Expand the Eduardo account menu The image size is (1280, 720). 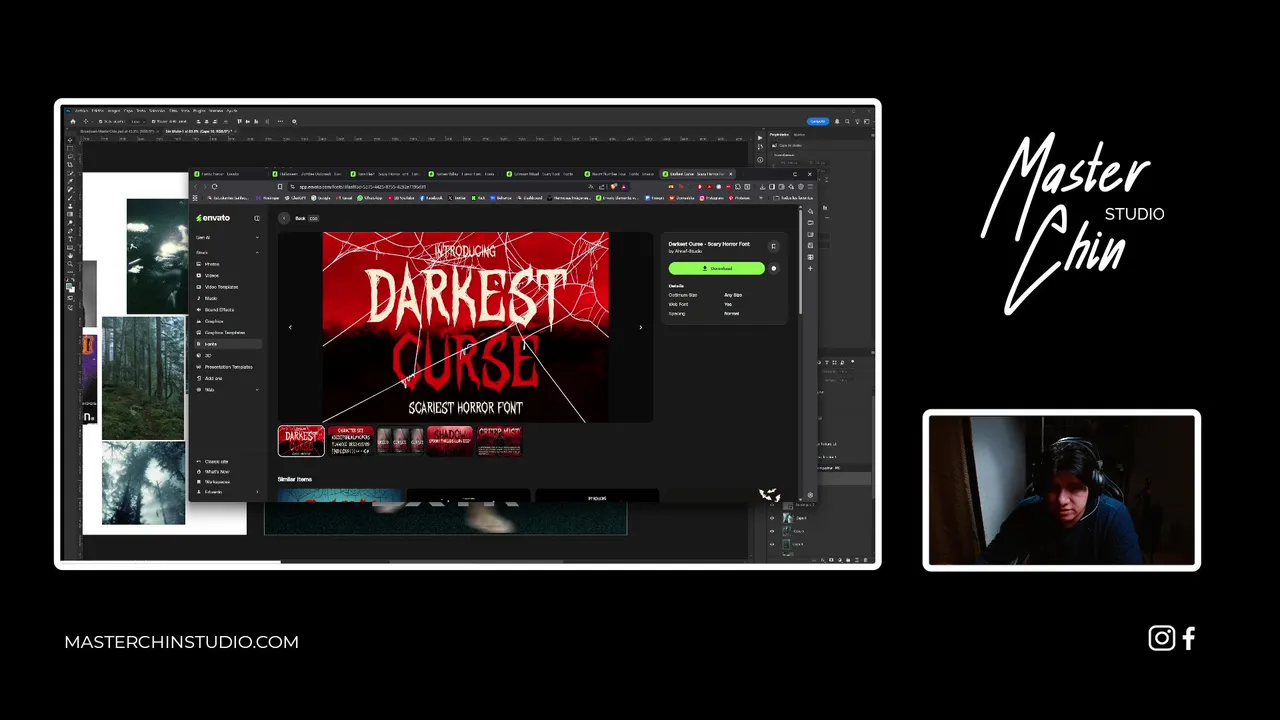click(228, 492)
